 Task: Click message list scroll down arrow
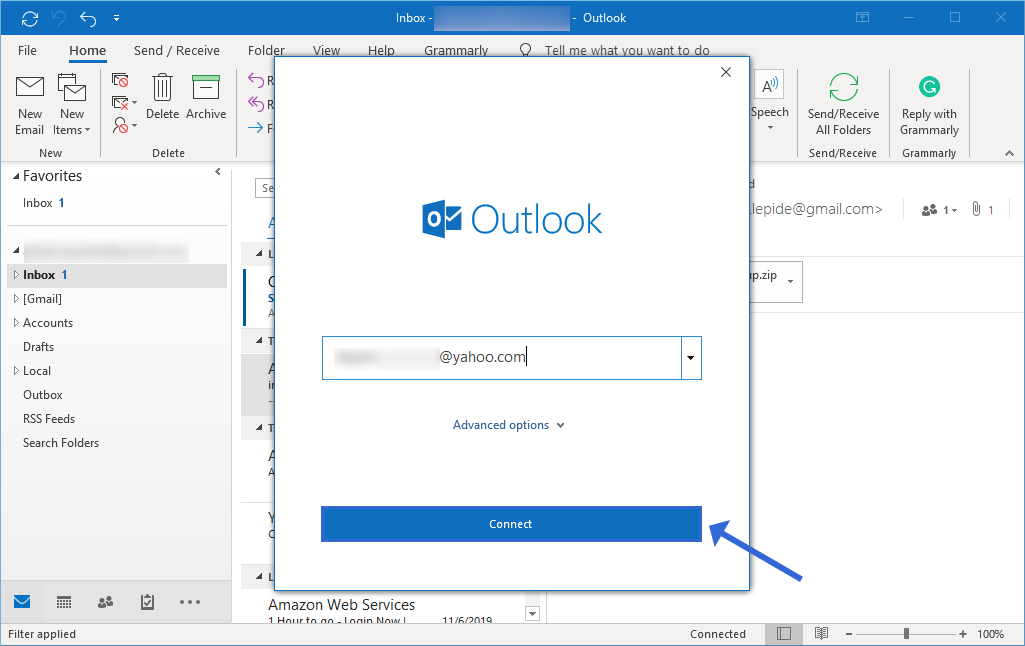[532, 613]
